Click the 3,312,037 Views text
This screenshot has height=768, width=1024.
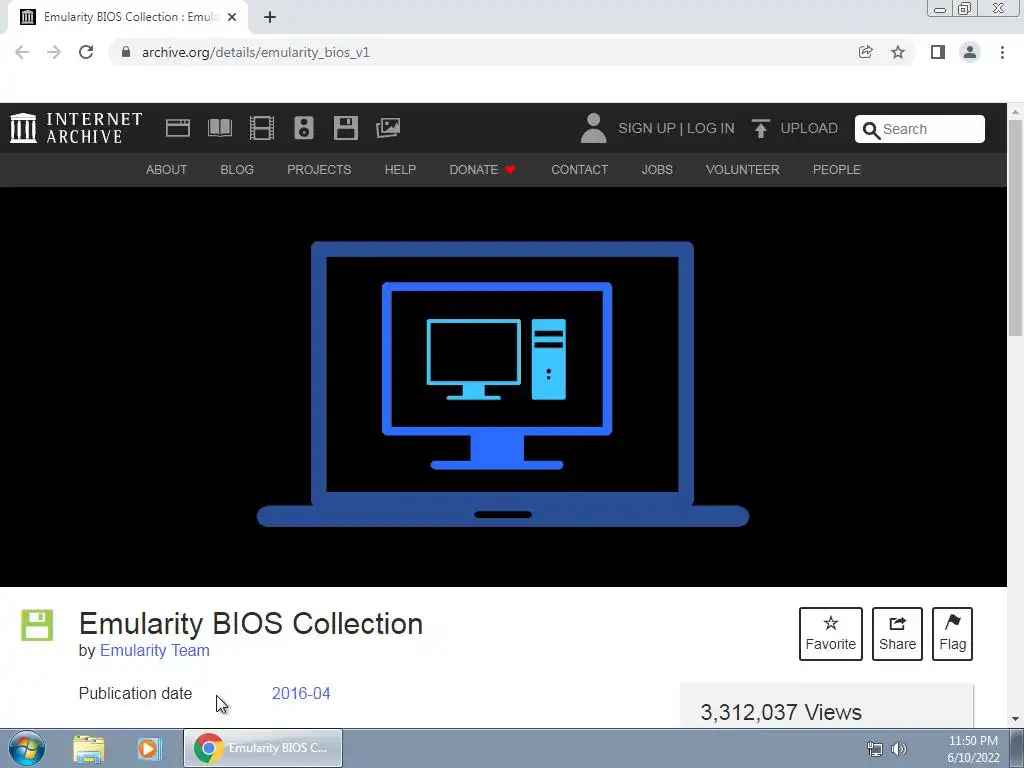pos(781,712)
